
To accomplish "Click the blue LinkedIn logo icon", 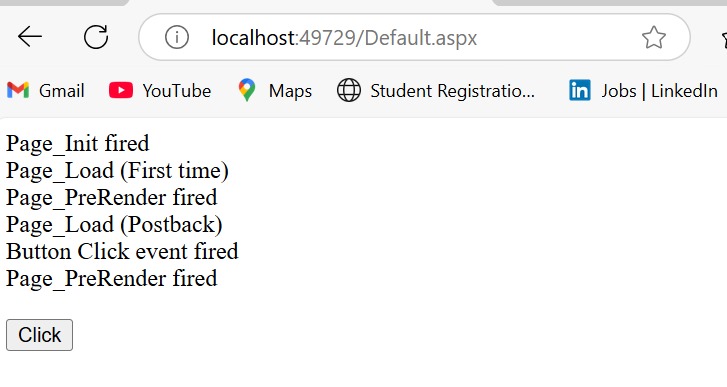I will pyautogui.click(x=580, y=90).
